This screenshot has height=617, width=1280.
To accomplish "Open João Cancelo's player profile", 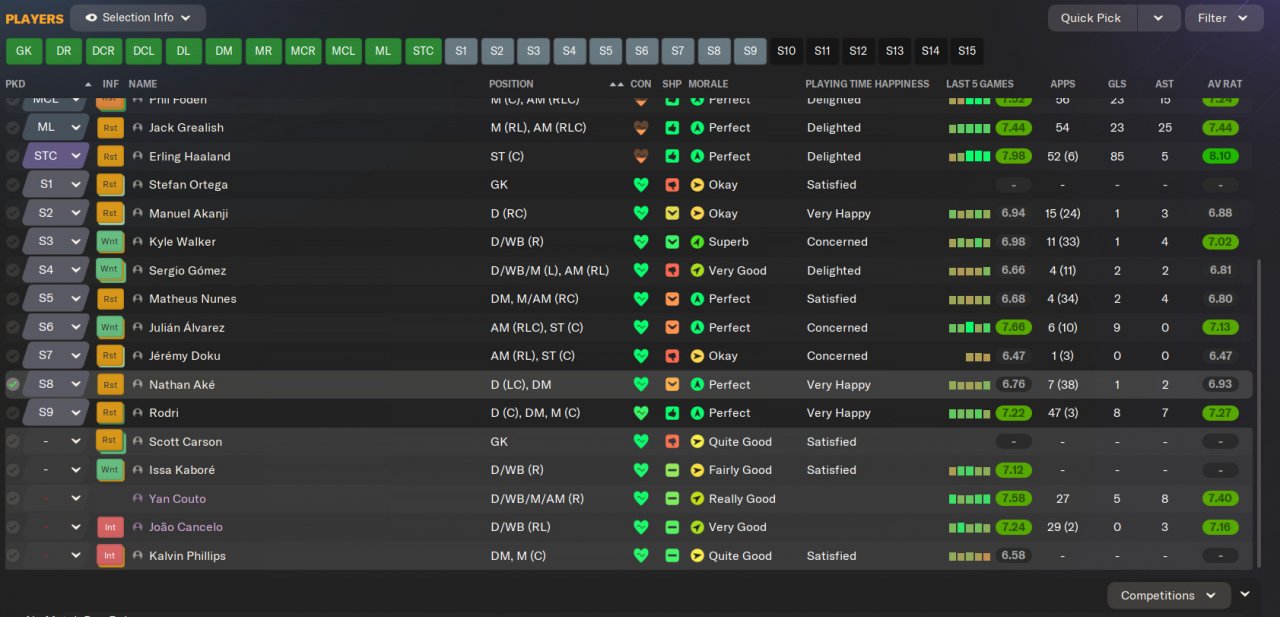I will click(186, 527).
